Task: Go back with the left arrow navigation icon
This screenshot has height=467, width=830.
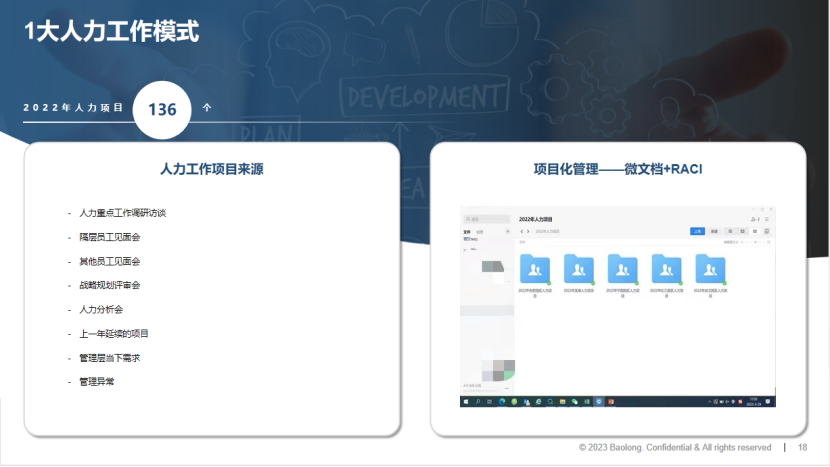Action: pos(521,231)
